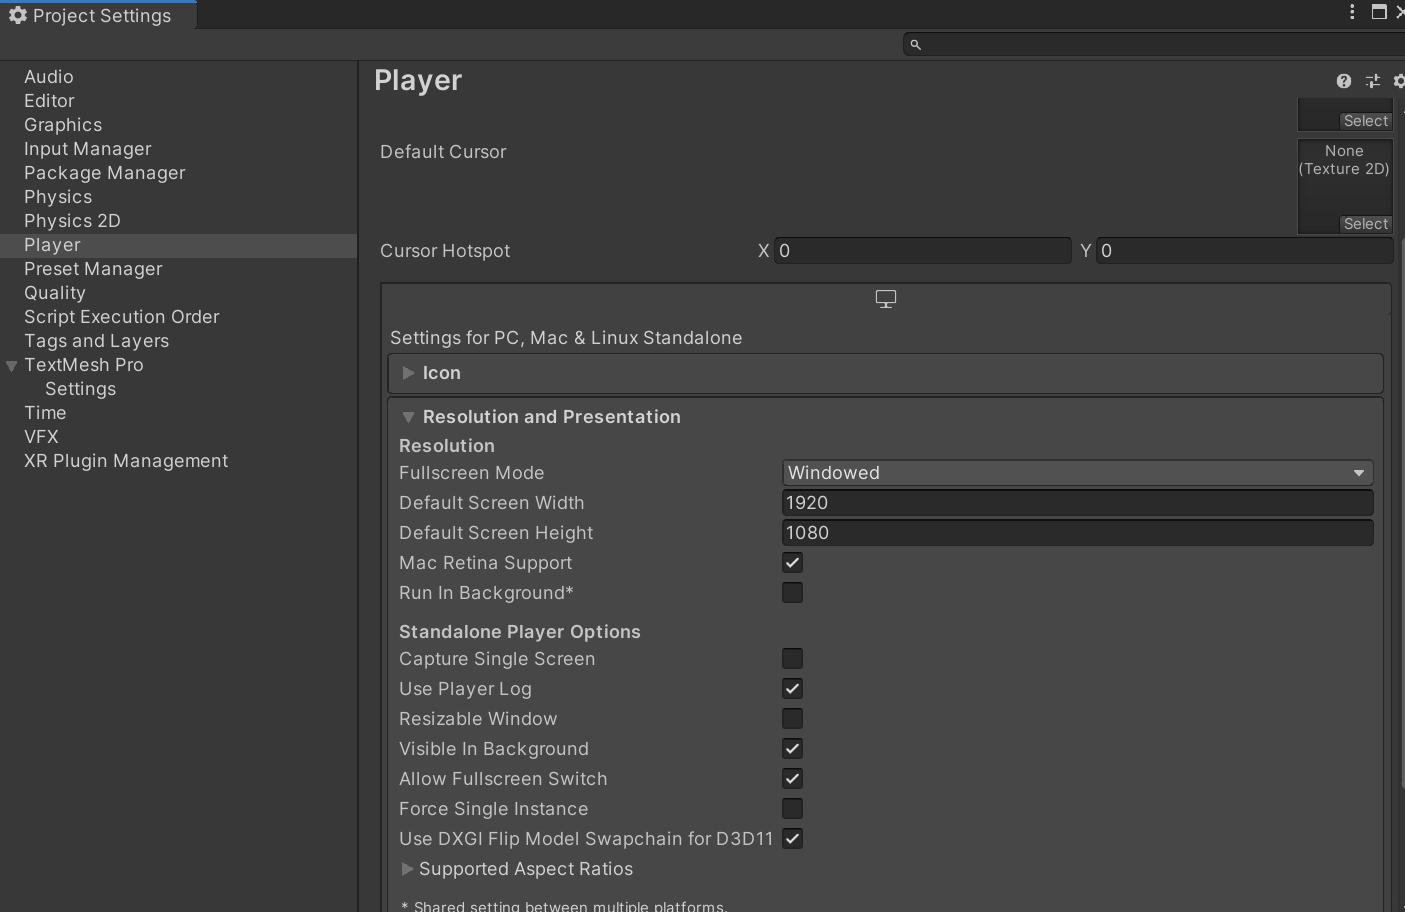Open Quality settings
Screen dimensions: 1405x912
pyautogui.click(x=55, y=293)
